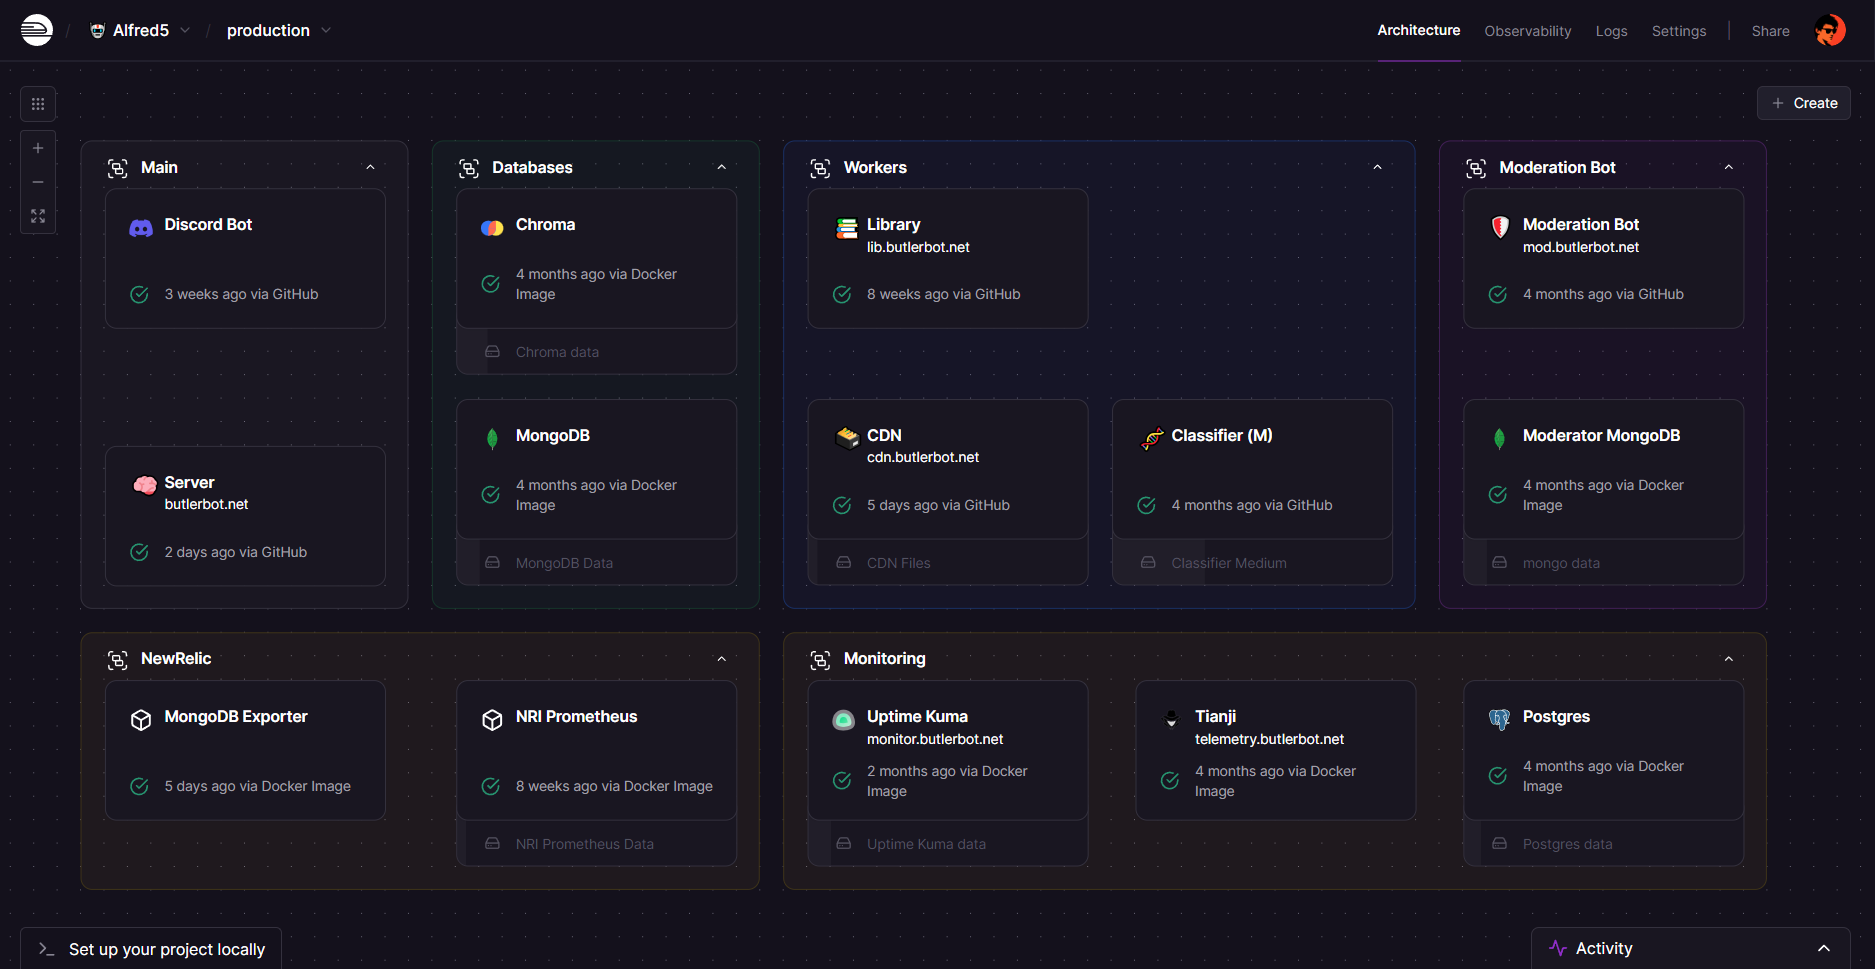Open the user avatar in header
The image size is (1875, 969).
click(x=1830, y=30)
